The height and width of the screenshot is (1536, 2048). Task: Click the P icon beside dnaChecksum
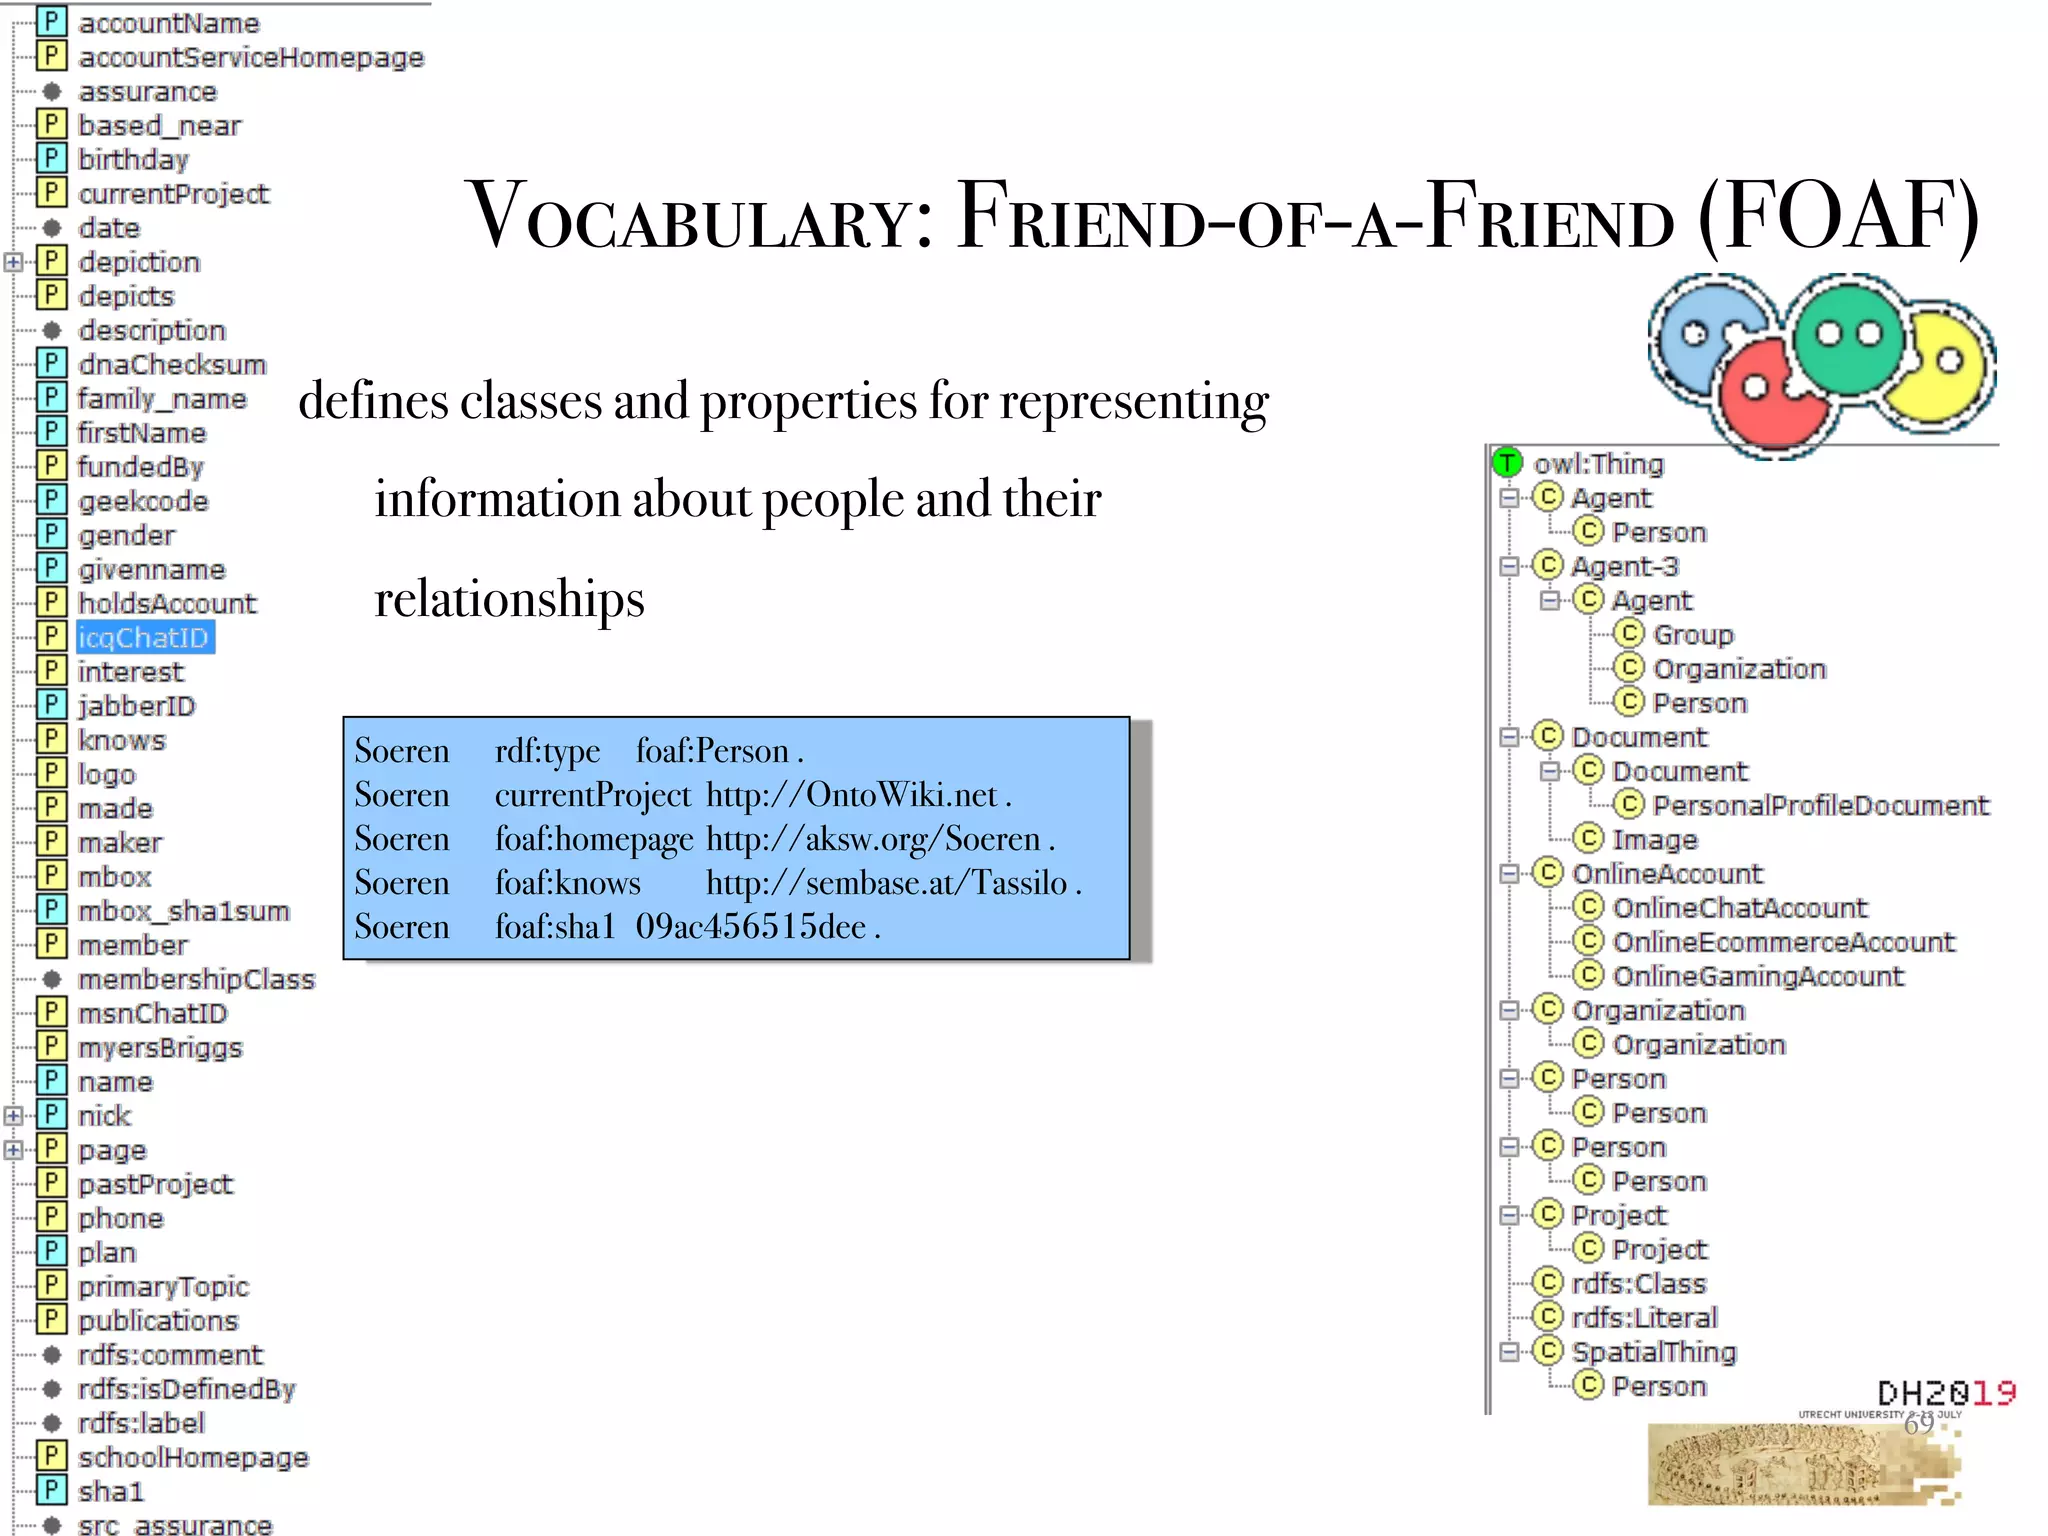[51, 363]
